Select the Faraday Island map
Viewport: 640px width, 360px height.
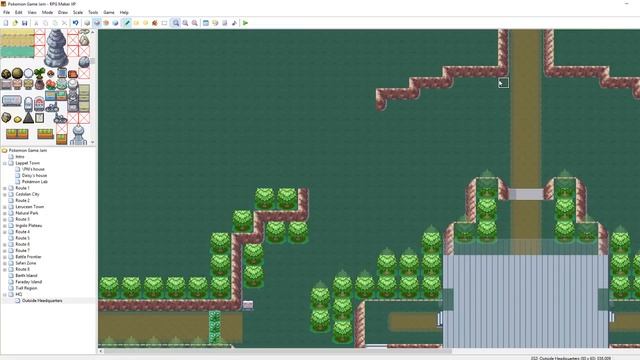coord(29,282)
